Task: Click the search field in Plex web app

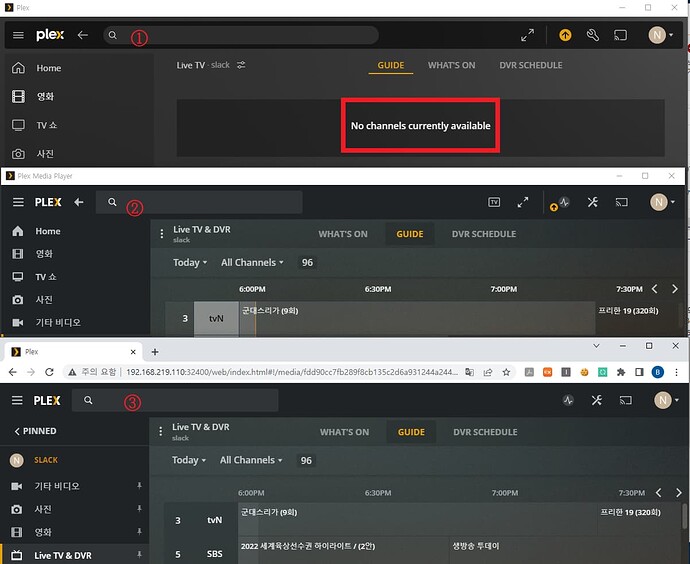Action: (x=175, y=400)
